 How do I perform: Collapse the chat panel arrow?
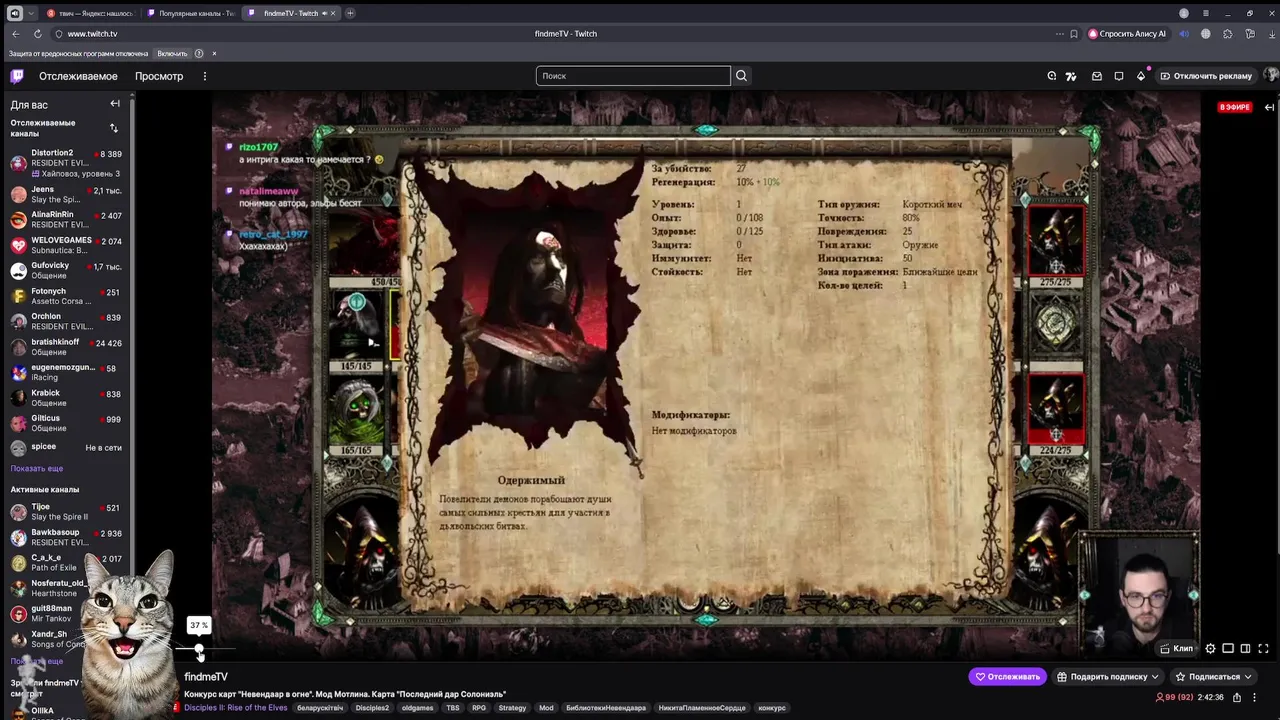tap(1269, 107)
